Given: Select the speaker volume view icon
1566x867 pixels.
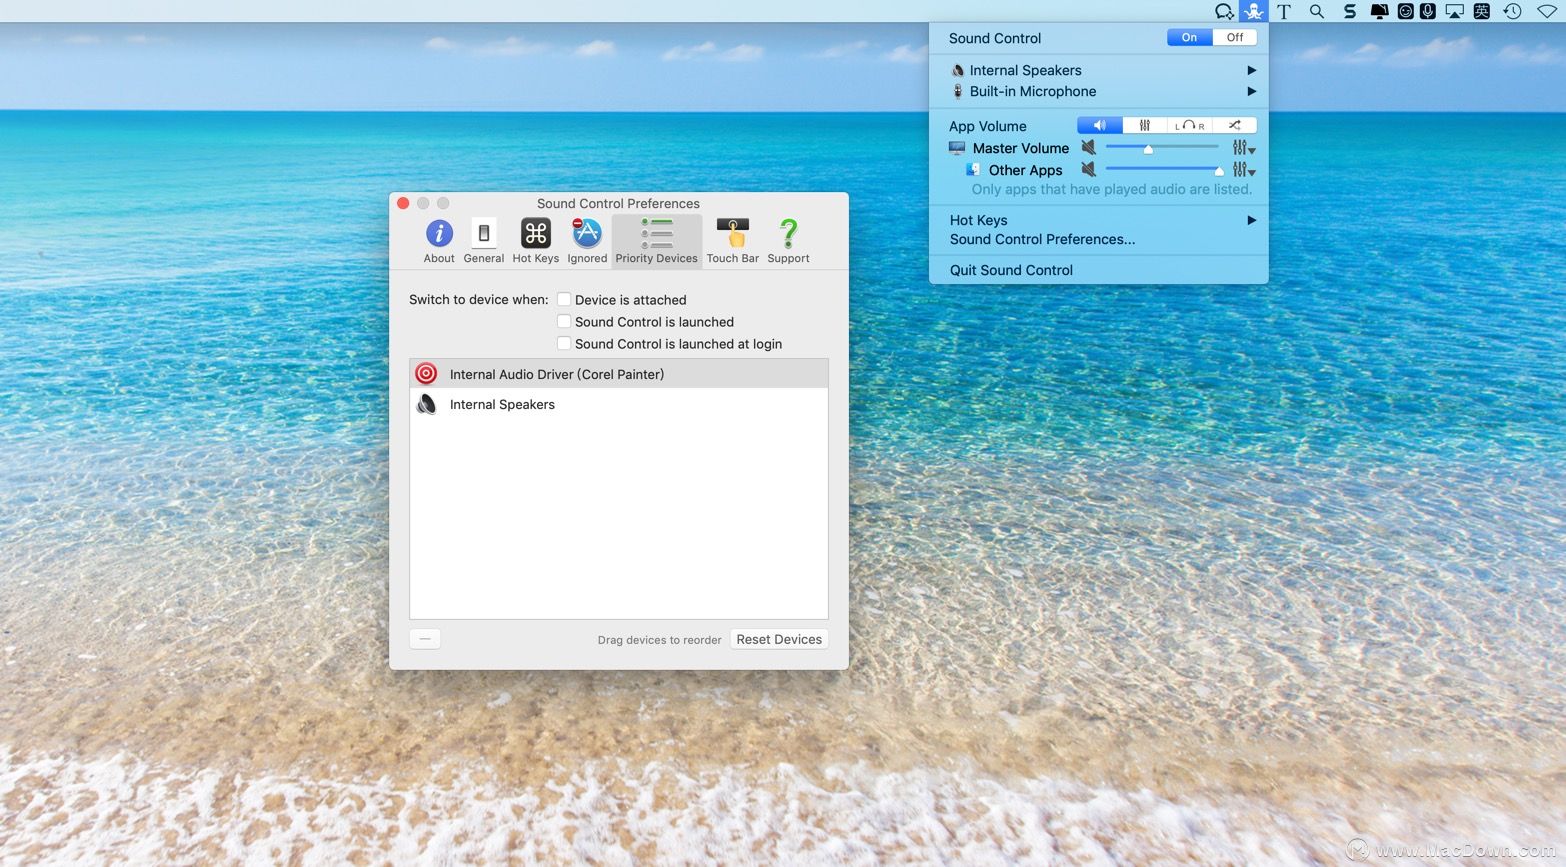Looking at the screenshot, I should (x=1099, y=125).
